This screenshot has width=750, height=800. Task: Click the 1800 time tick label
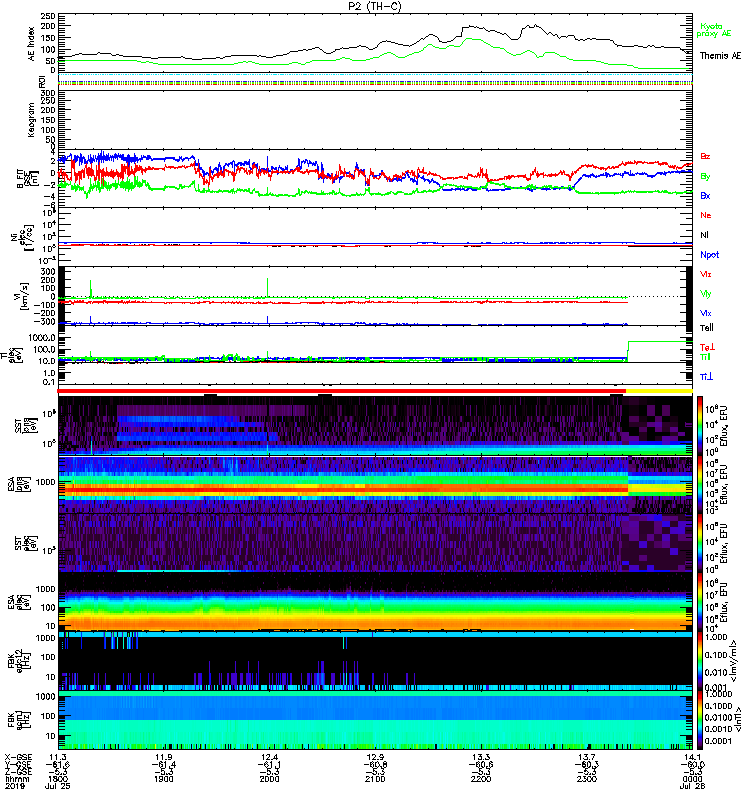coord(58,779)
